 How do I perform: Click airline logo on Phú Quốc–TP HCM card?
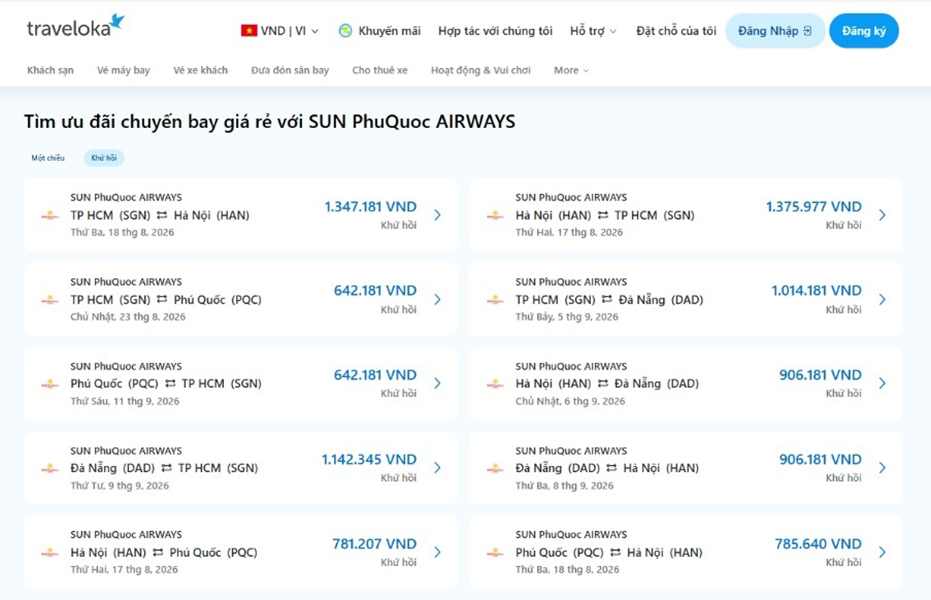click(50, 384)
